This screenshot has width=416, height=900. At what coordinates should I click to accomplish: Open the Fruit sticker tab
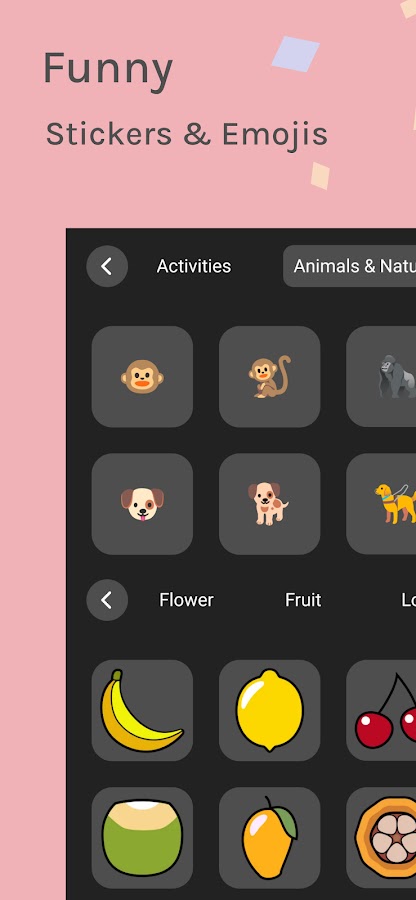(x=303, y=600)
